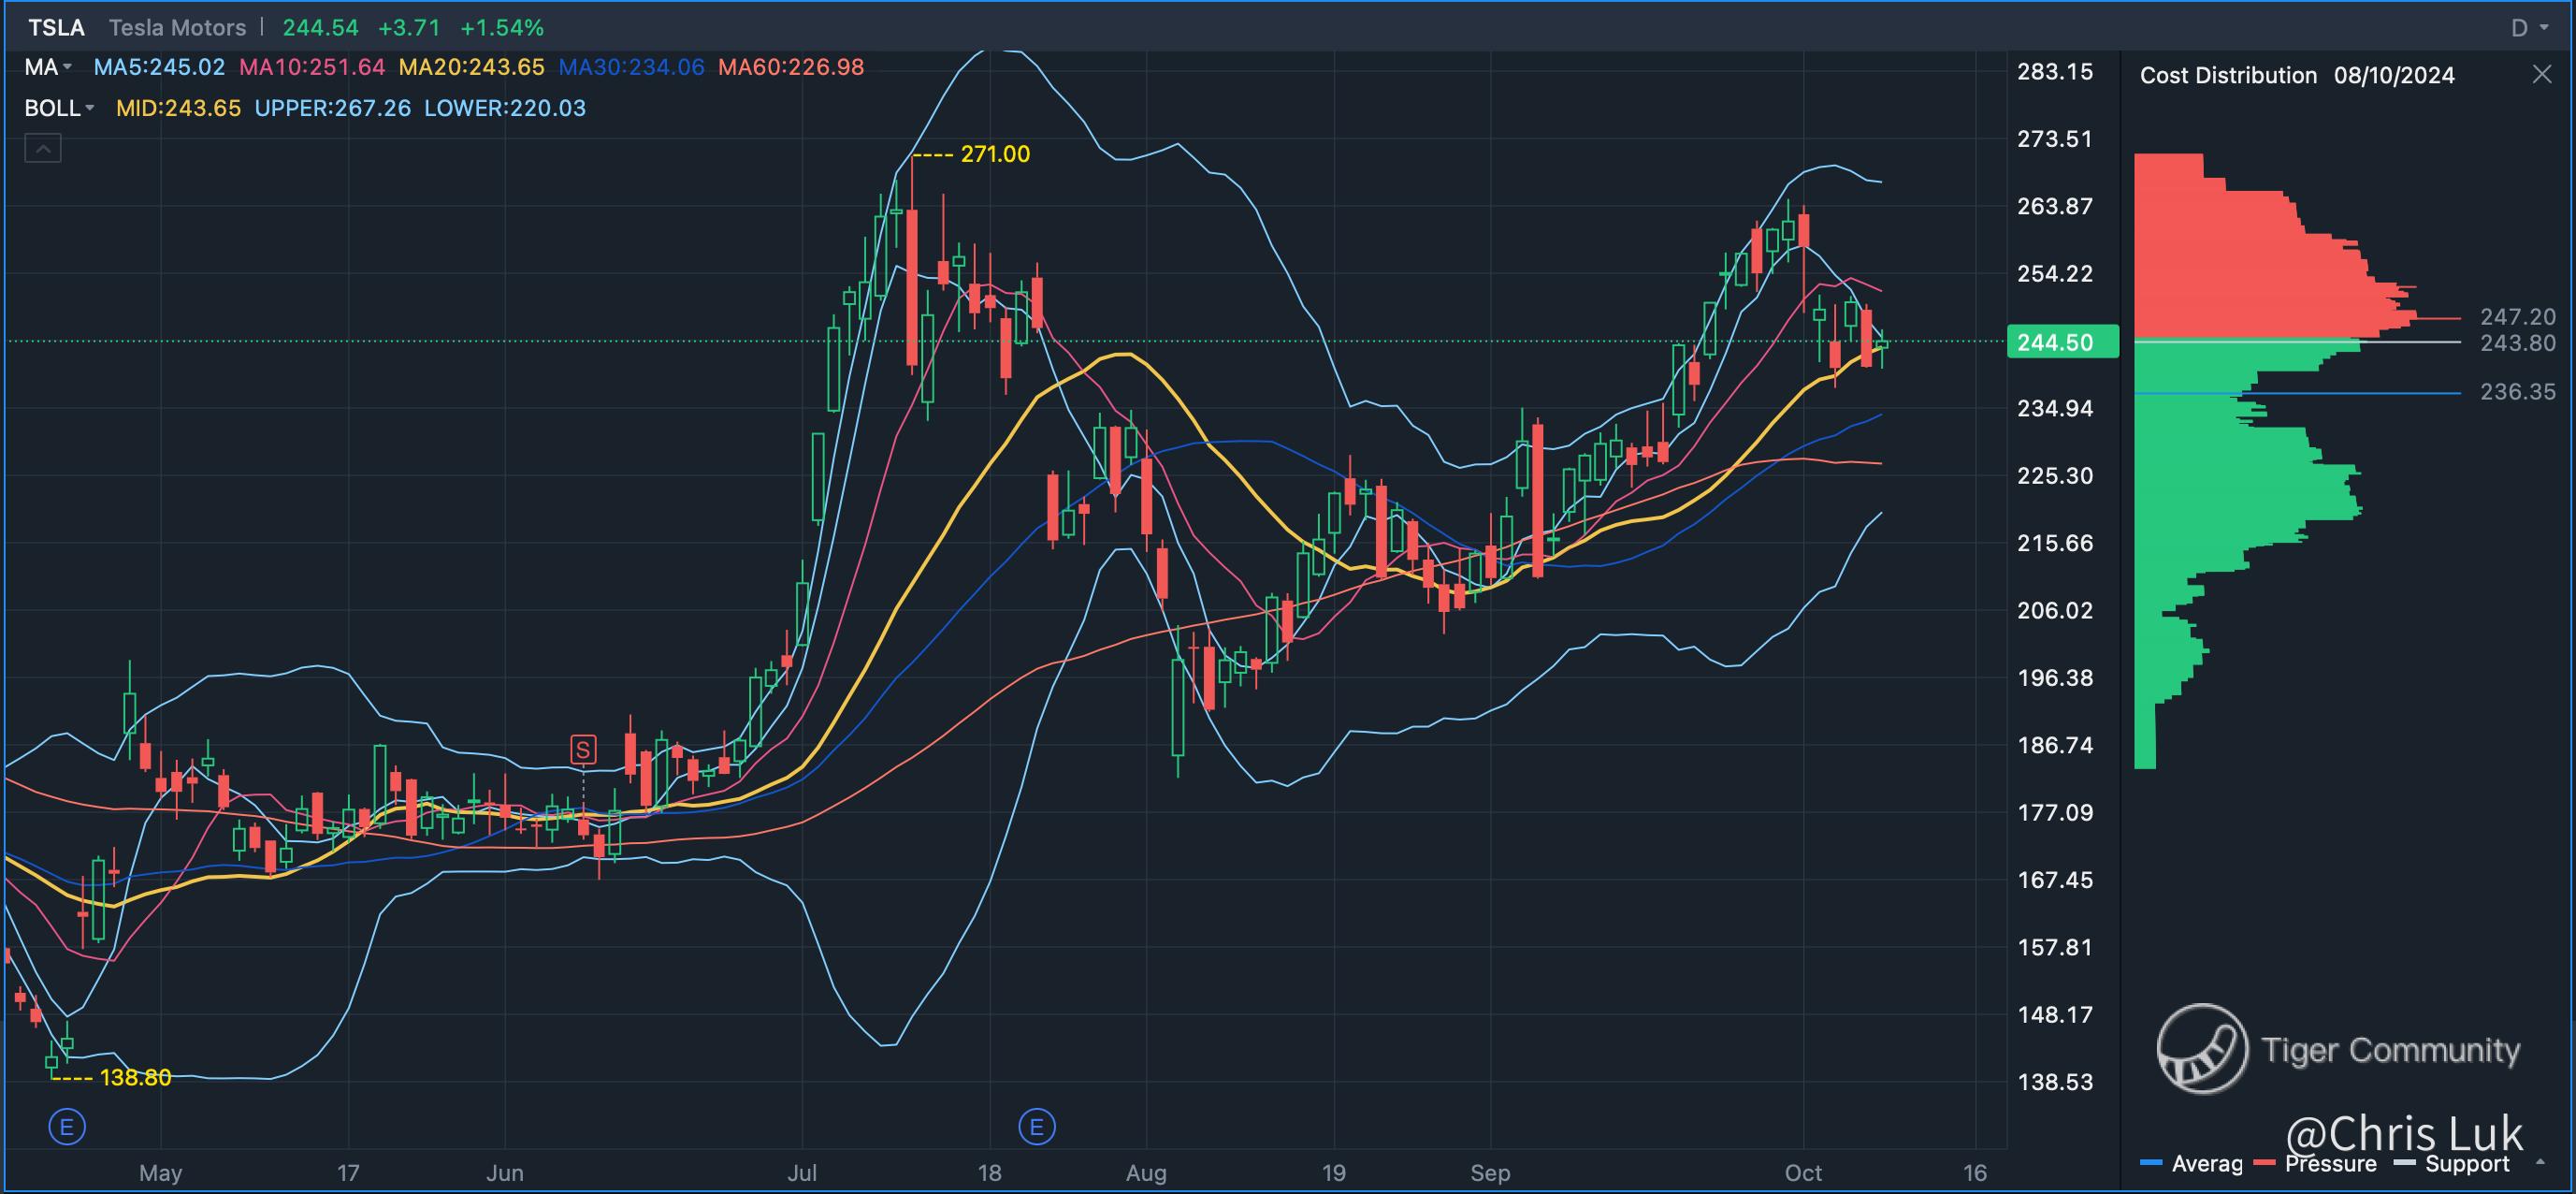Image resolution: width=2576 pixels, height=1194 pixels.
Task: Open the BOLL indicator dropdown
Action: click(x=59, y=108)
